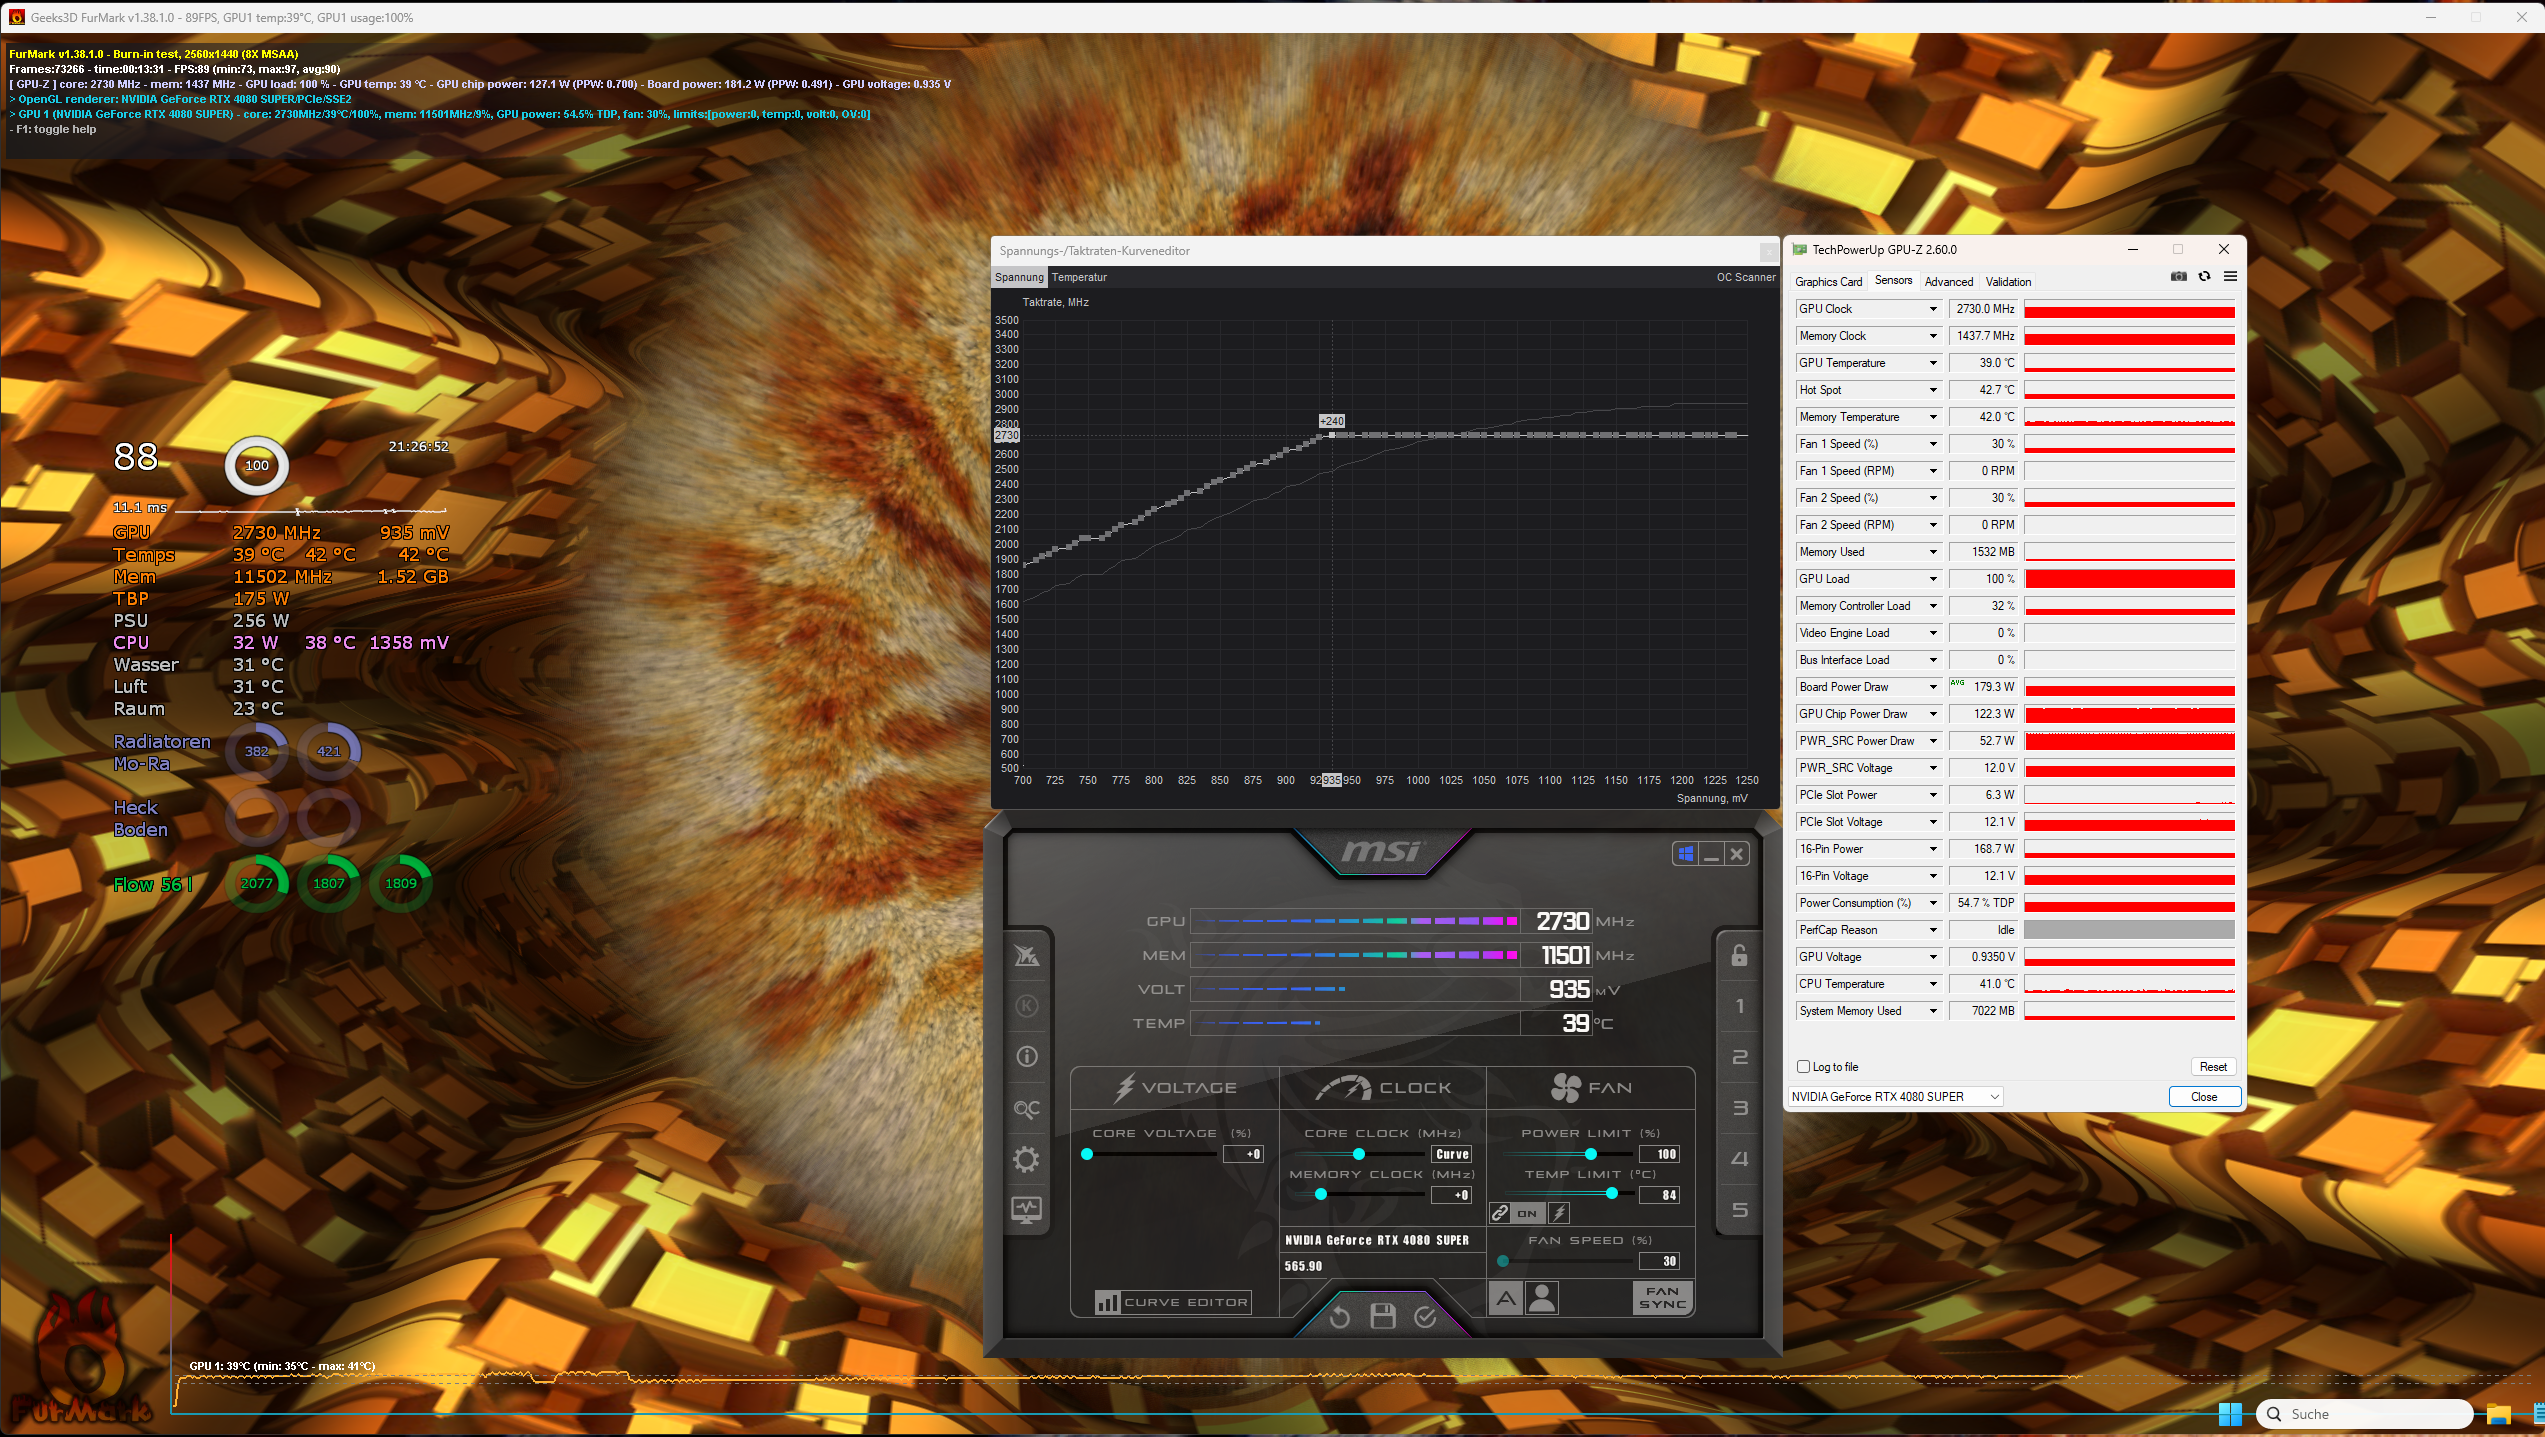Toggle the Fan Sync button

point(1662,1298)
